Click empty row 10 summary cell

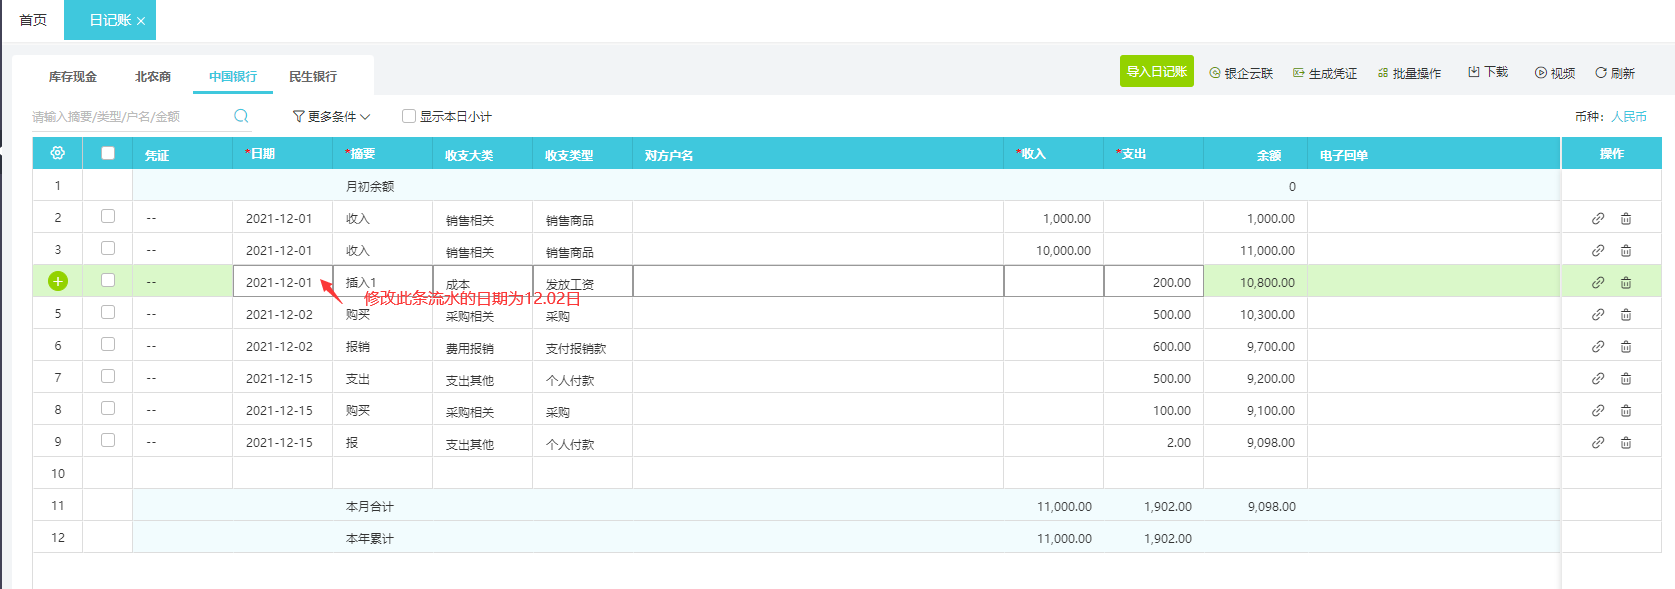[x=383, y=473]
